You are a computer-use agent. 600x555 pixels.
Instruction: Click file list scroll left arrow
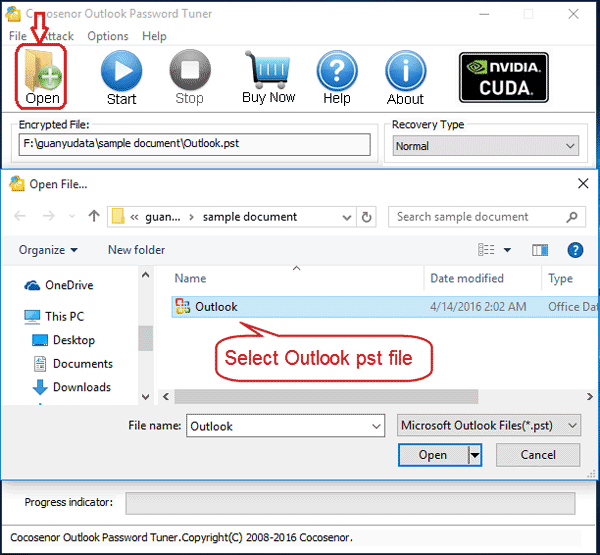[166, 397]
